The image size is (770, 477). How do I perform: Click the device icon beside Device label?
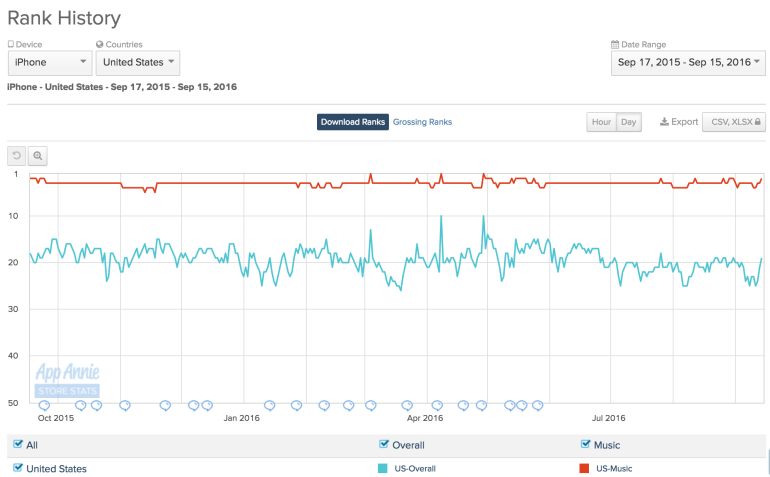[11, 44]
